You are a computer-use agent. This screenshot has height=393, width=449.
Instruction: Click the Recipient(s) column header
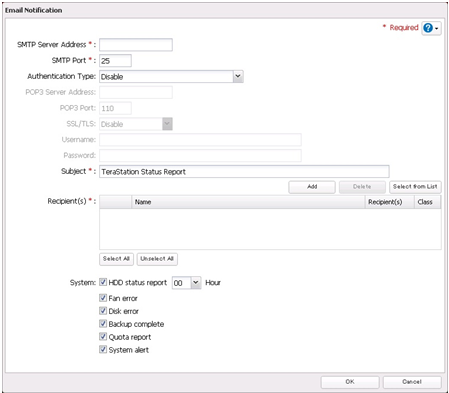tap(390, 202)
